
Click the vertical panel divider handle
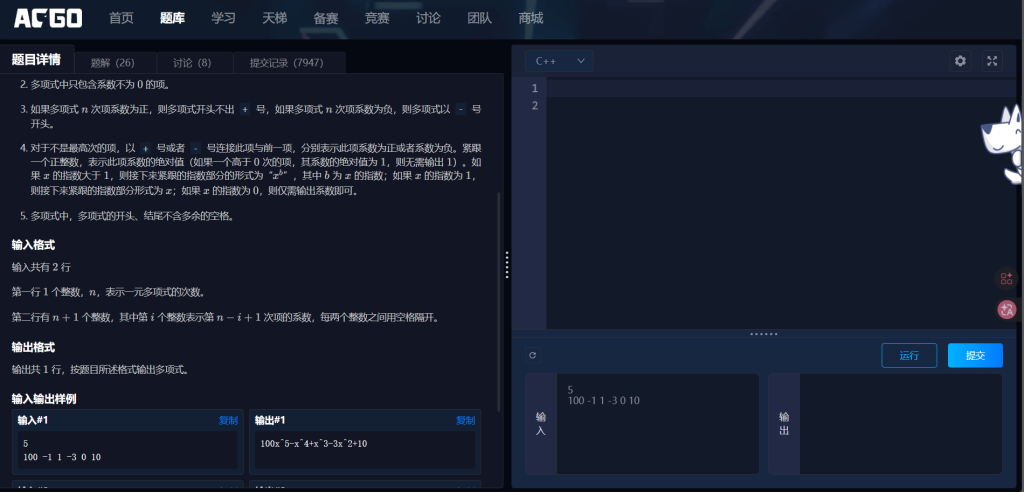click(x=507, y=265)
